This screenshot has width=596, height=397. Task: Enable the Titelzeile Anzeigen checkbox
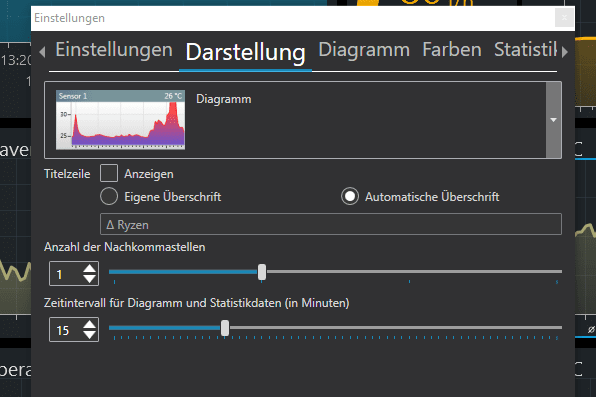click(x=109, y=173)
